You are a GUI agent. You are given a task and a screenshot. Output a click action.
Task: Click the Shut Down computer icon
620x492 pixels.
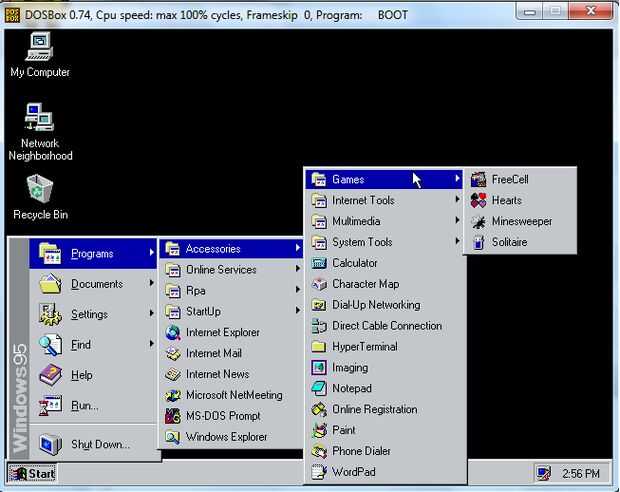click(x=51, y=444)
